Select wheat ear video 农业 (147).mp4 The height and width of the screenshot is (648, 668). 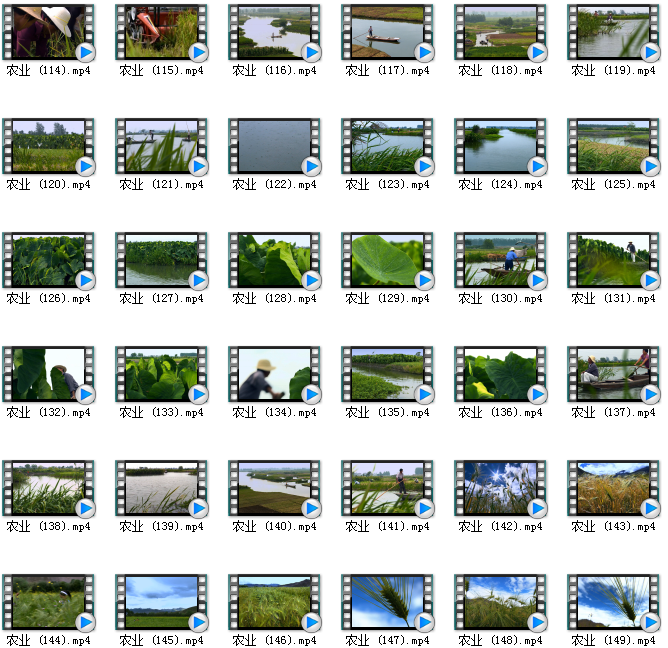pyautogui.click(x=387, y=602)
